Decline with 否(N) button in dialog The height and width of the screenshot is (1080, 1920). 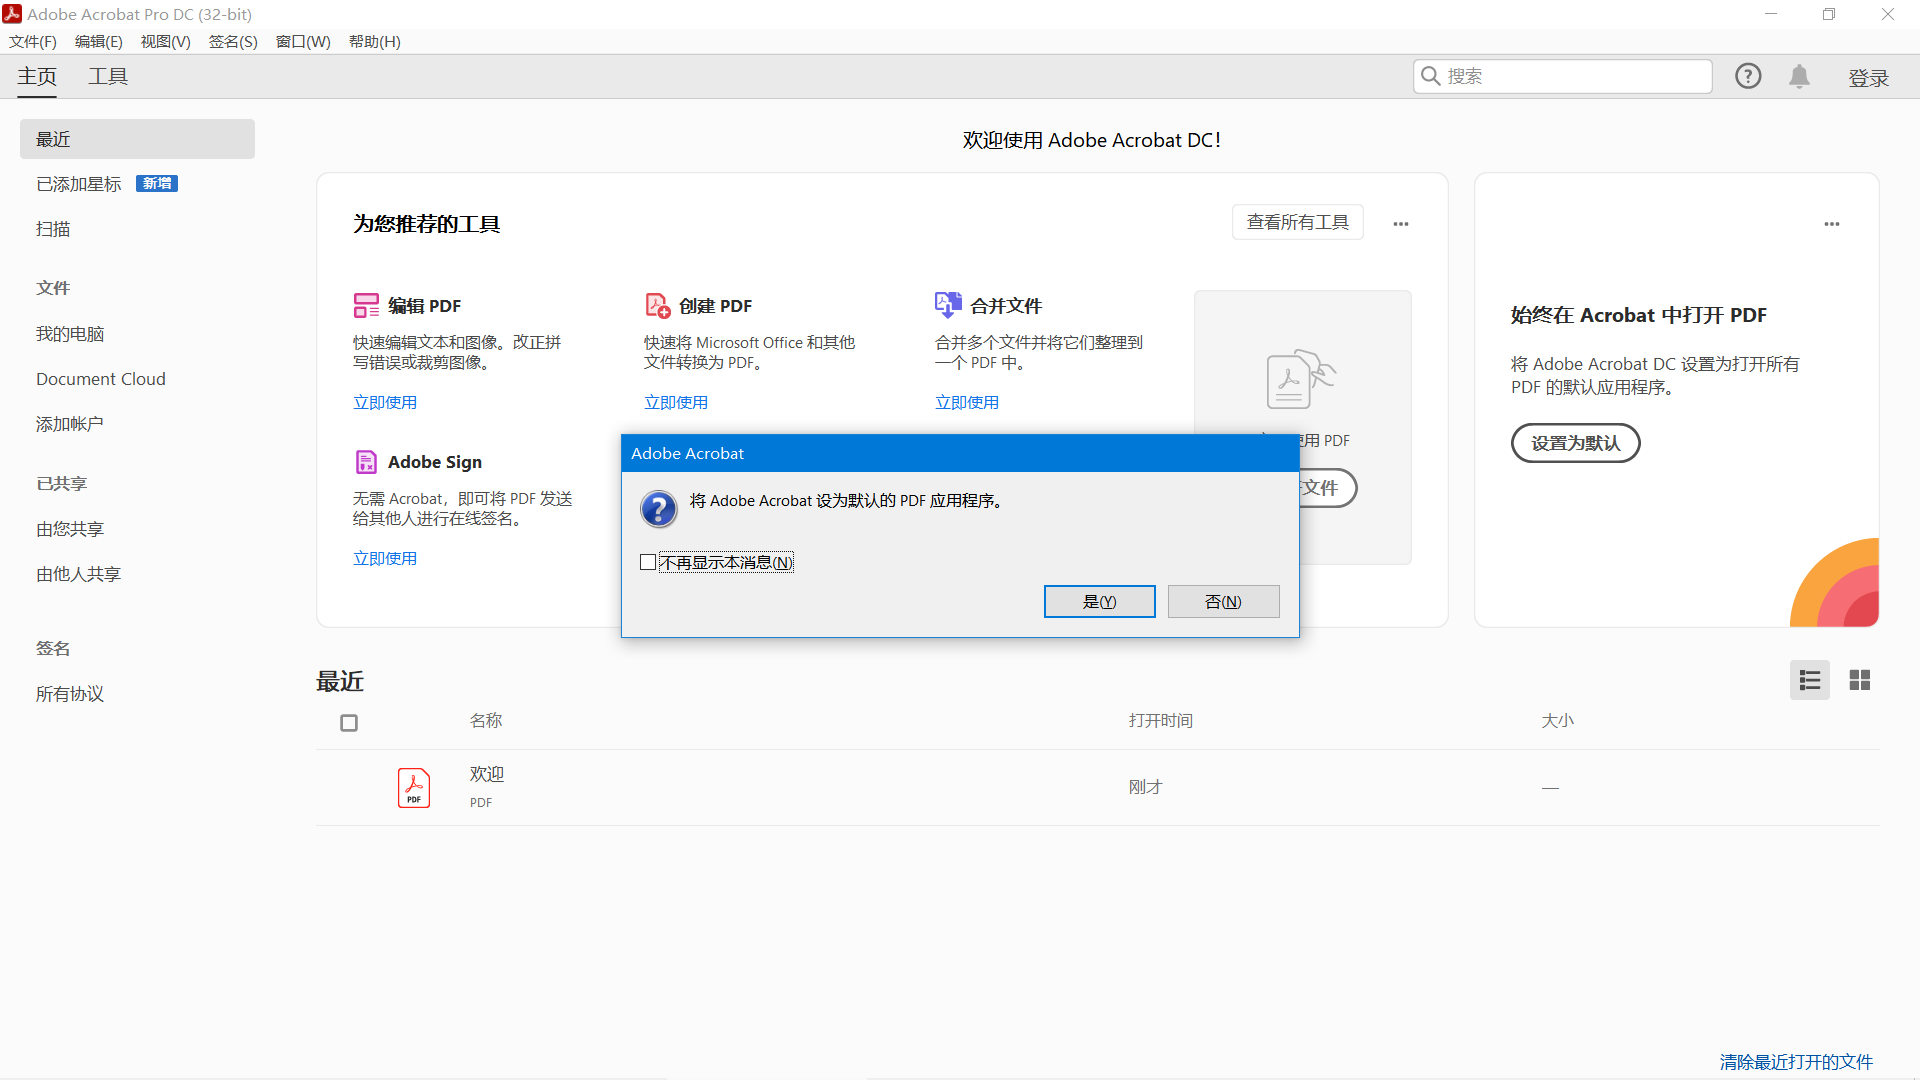coord(1223,601)
